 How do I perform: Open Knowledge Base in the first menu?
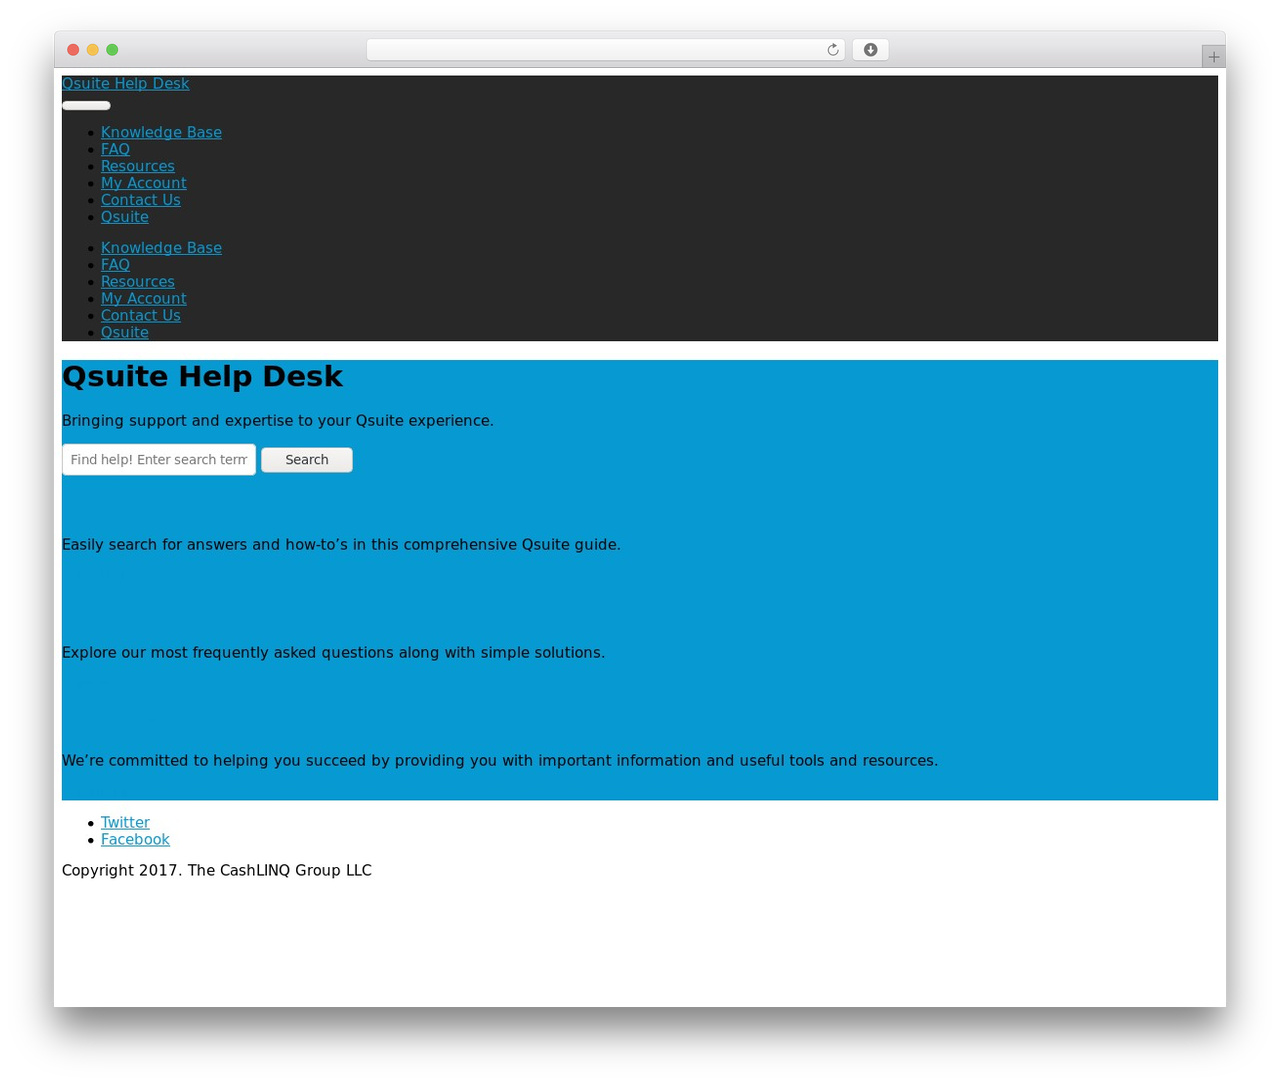(x=161, y=132)
